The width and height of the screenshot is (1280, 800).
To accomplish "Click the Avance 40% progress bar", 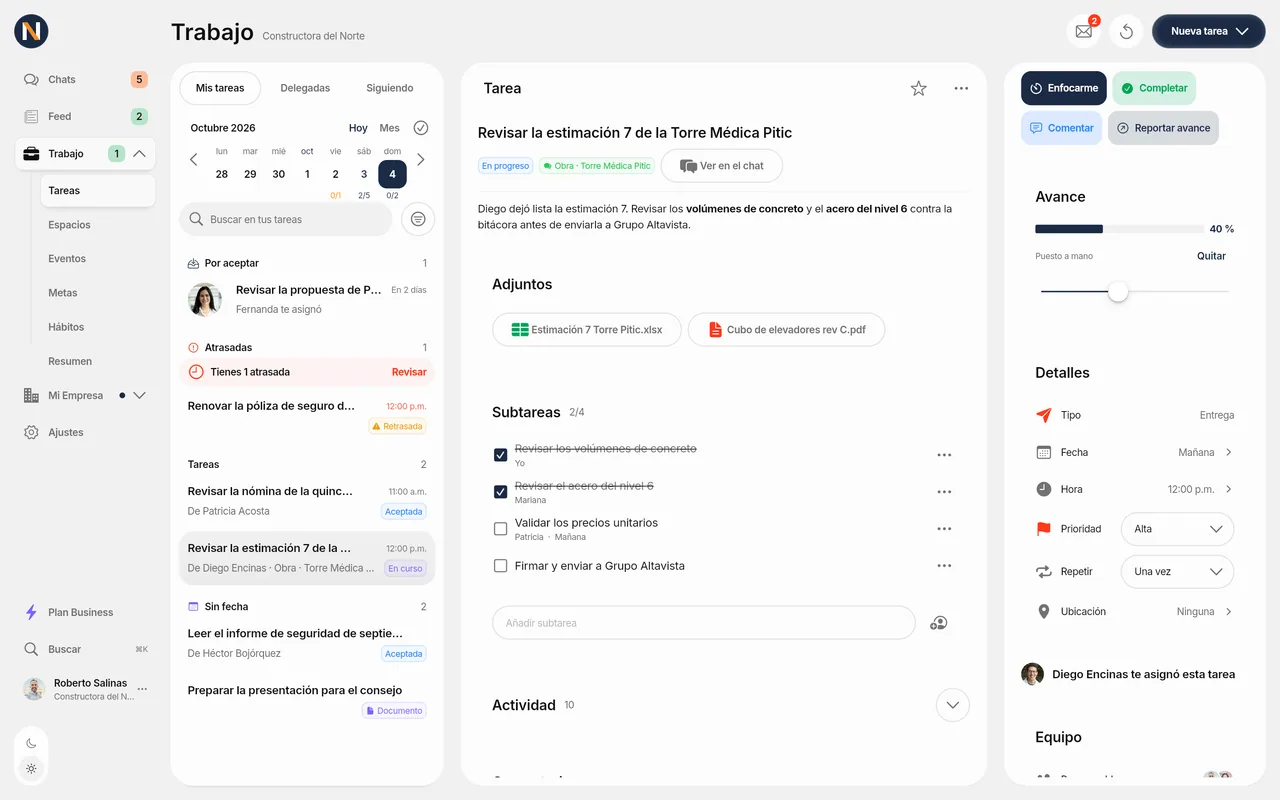I will (1119, 229).
